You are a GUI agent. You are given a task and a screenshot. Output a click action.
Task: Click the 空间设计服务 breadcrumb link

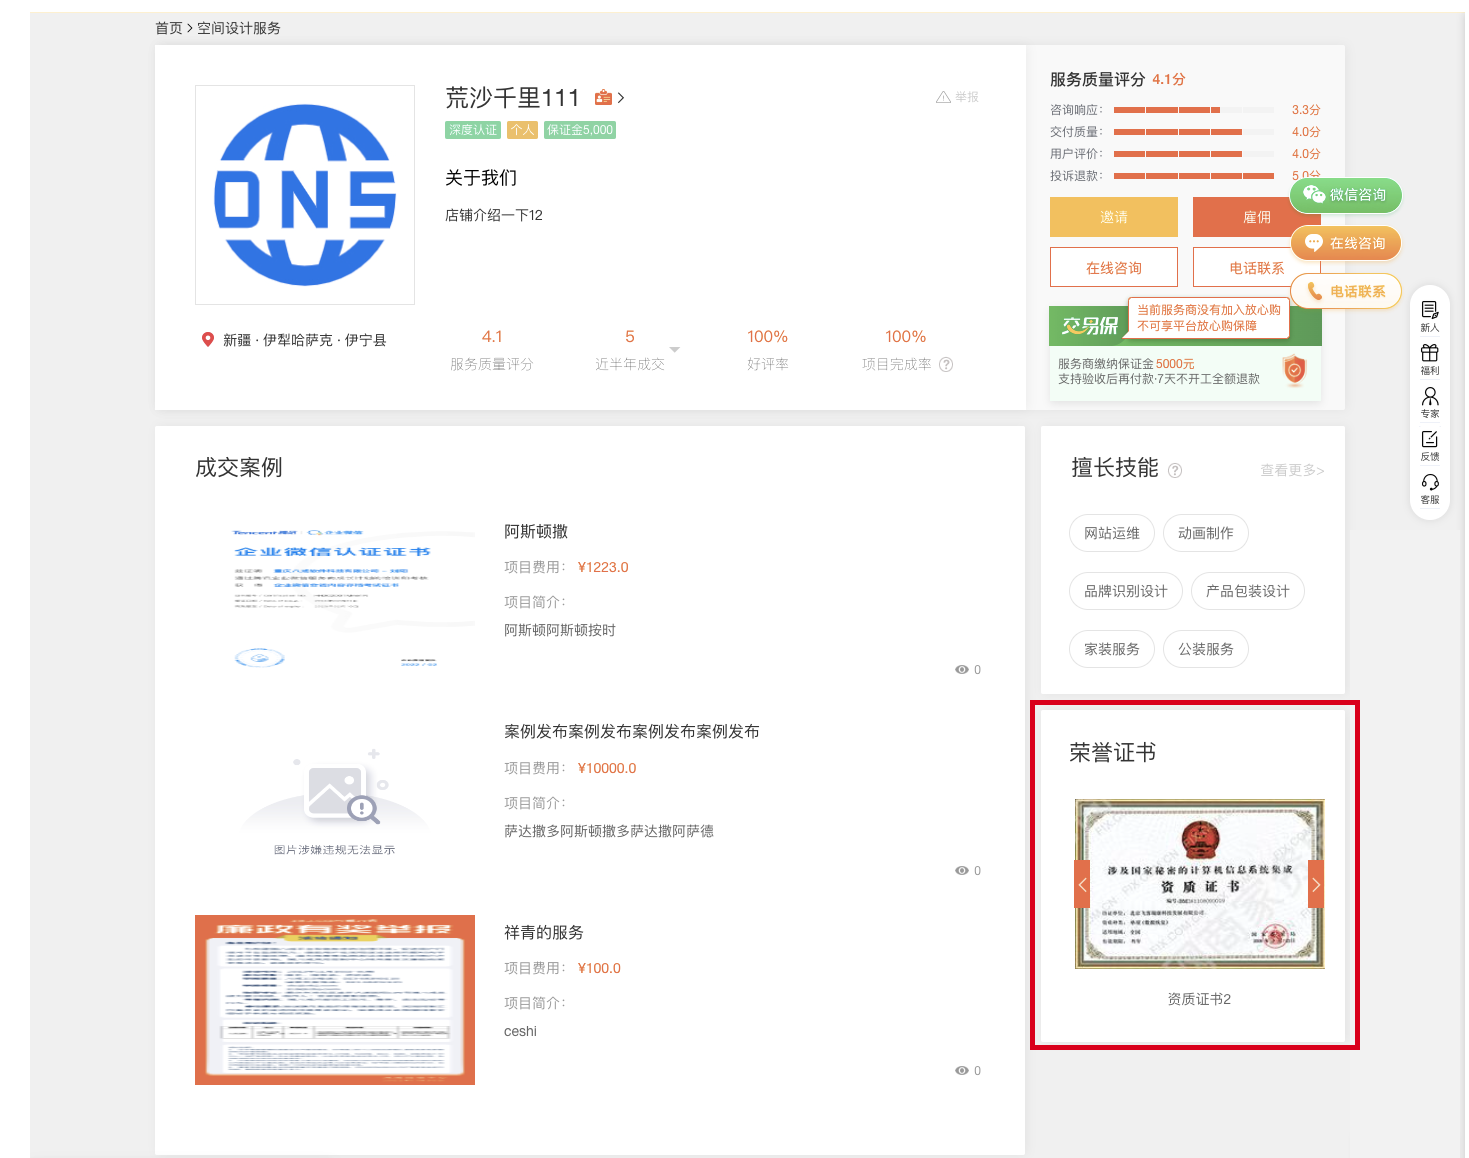pos(239,28)
